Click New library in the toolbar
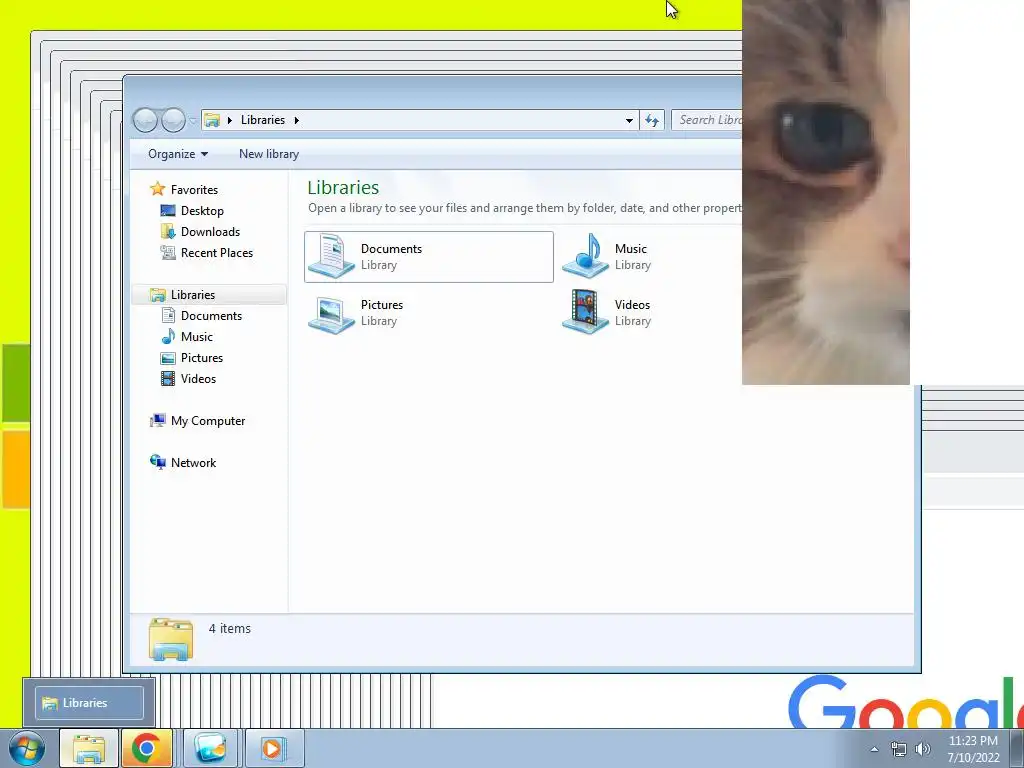1024x768 pixels. coord(269,154)
